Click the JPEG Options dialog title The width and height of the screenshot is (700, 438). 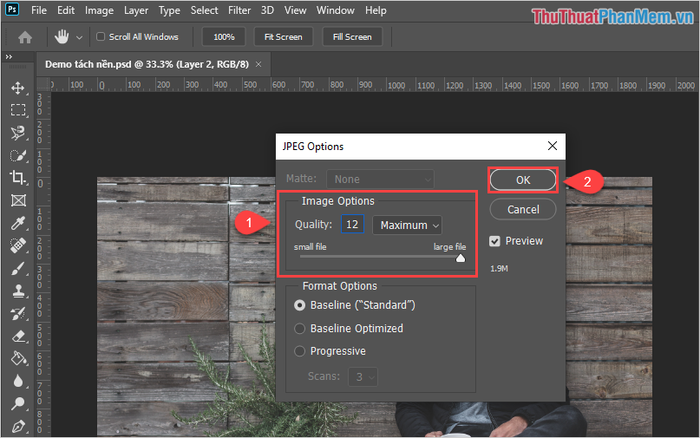(313, 146)
